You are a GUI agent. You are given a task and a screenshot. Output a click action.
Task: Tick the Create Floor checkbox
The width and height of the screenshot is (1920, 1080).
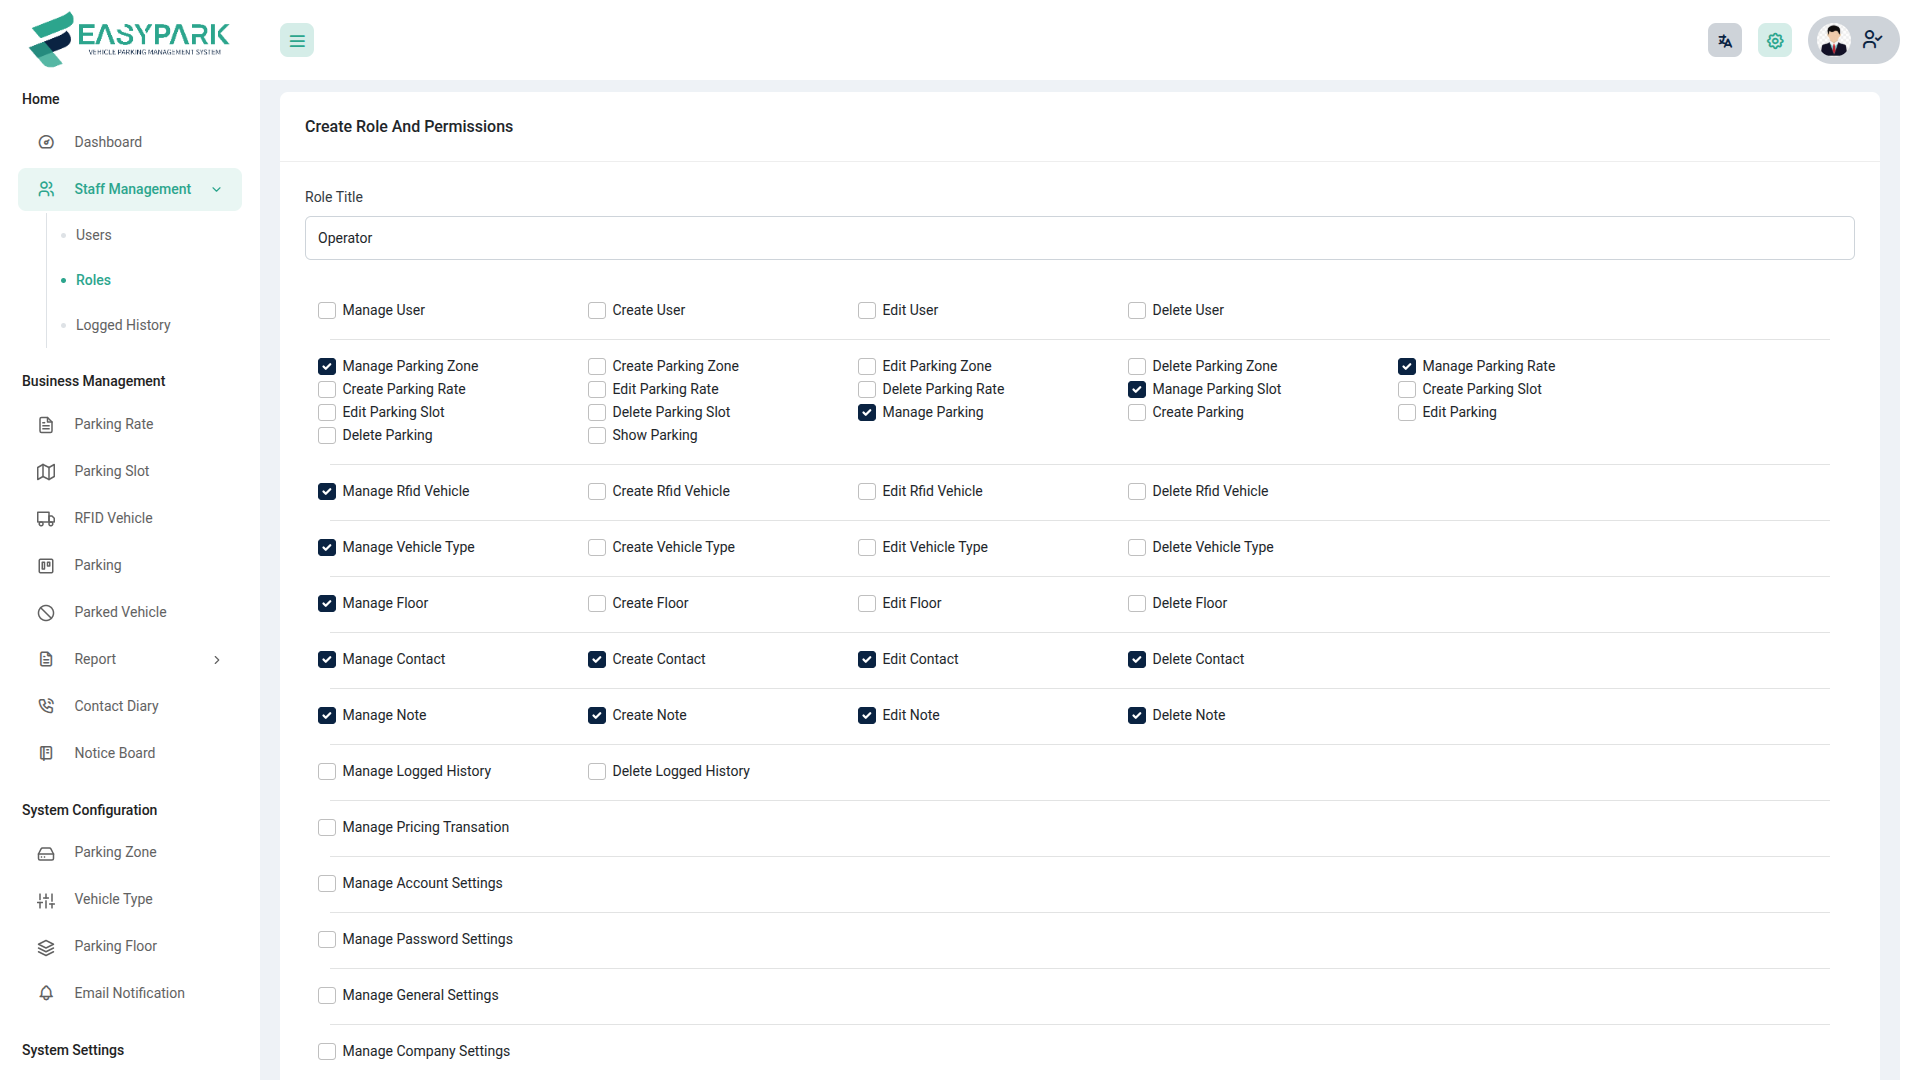[597, 604]
